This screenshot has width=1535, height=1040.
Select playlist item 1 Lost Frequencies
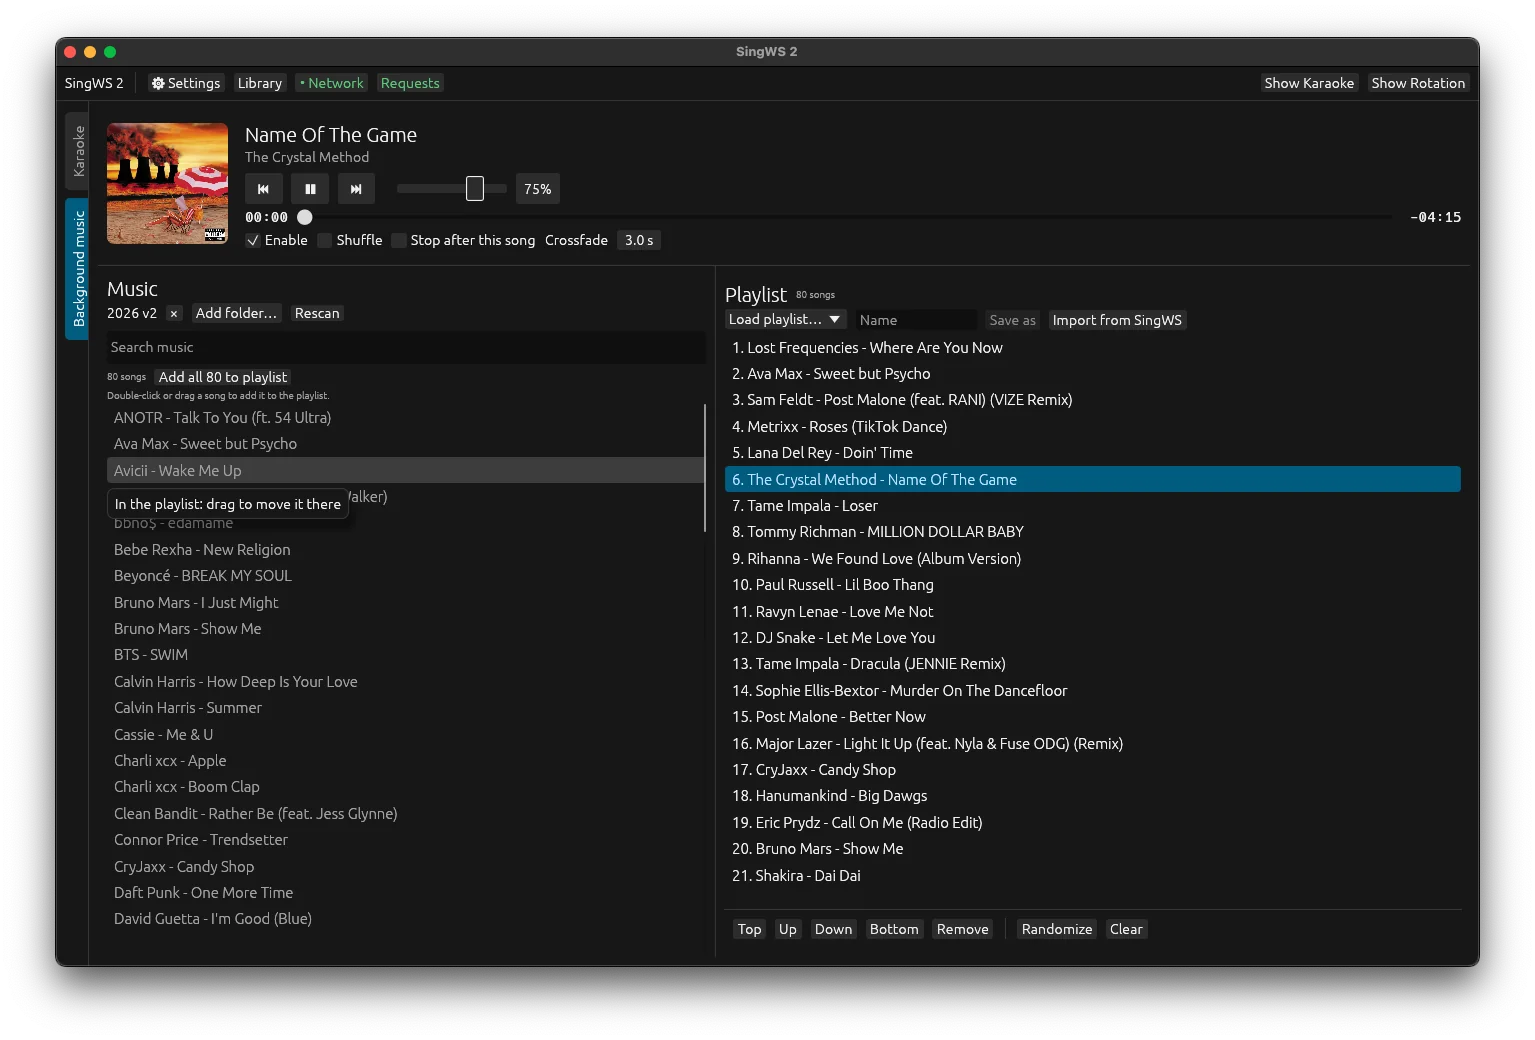point(1093,348)
